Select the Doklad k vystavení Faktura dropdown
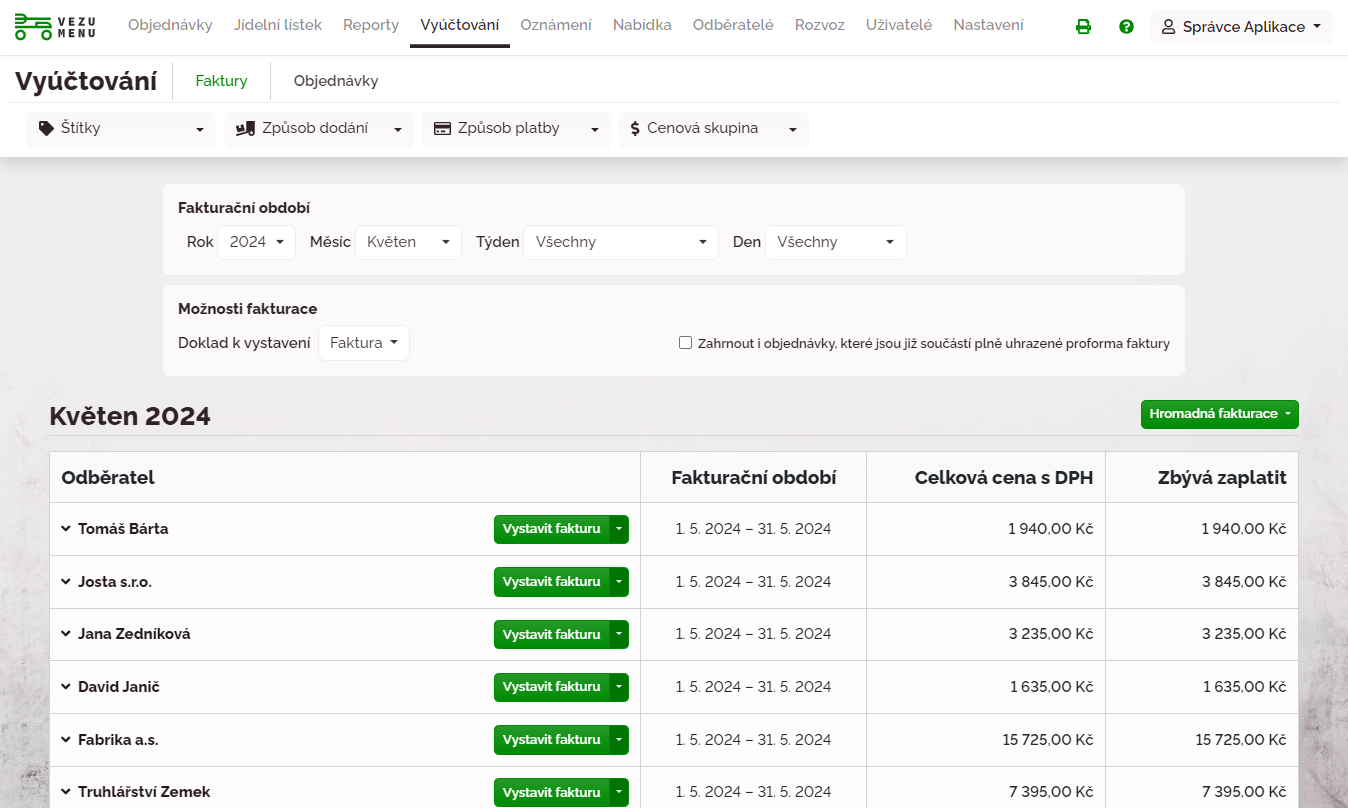This screenshot has height=808, width=1348. click(363, 343)
